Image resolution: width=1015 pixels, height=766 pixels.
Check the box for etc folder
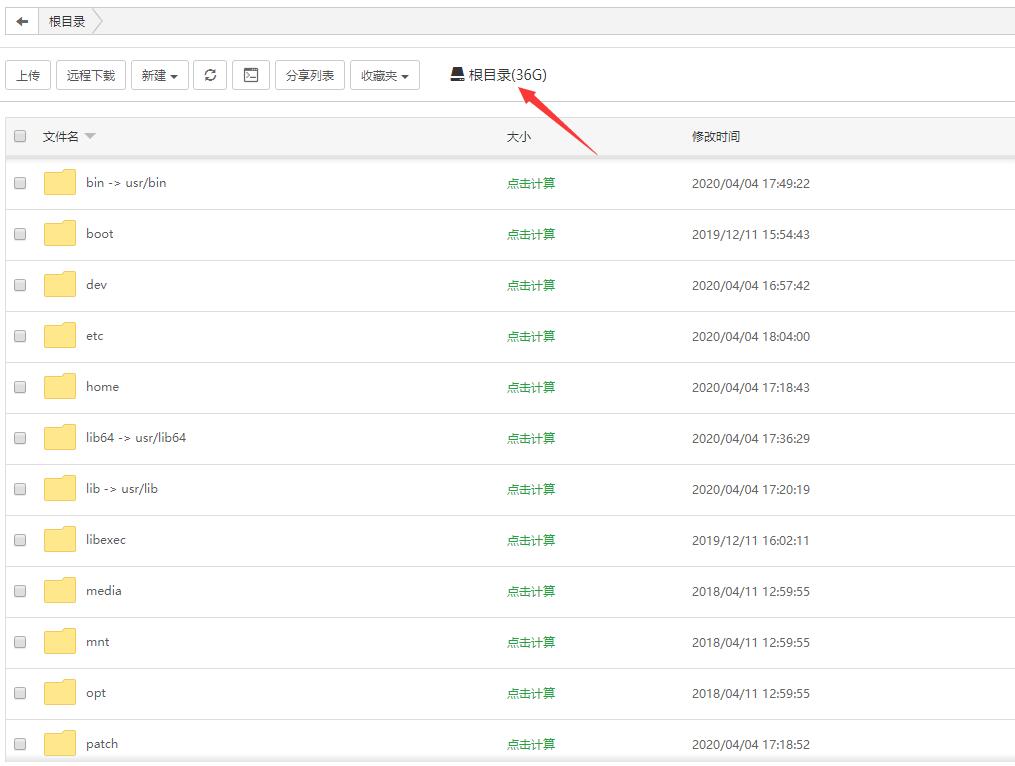tap(20, 335)
